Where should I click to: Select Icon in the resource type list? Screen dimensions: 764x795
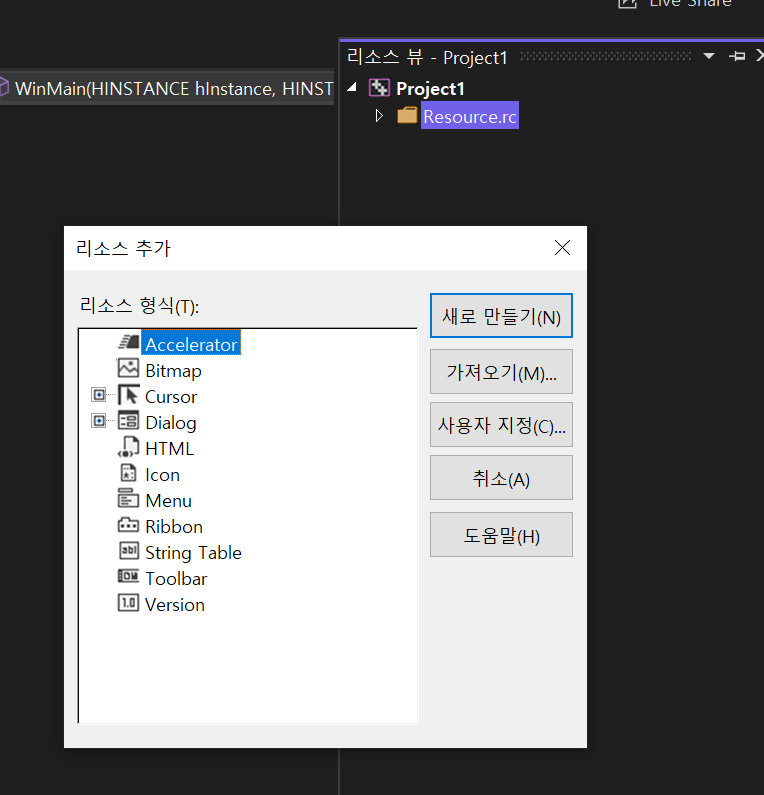pyautogui.click(x=162, y=475)
